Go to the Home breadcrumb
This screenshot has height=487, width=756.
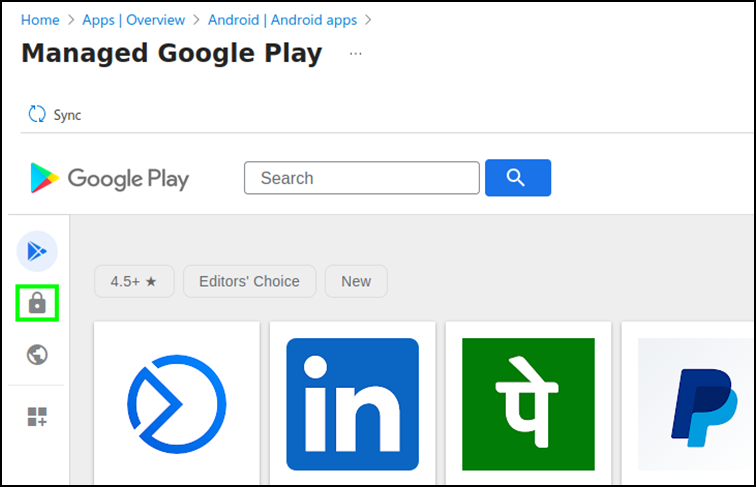(x=40, y=20)
